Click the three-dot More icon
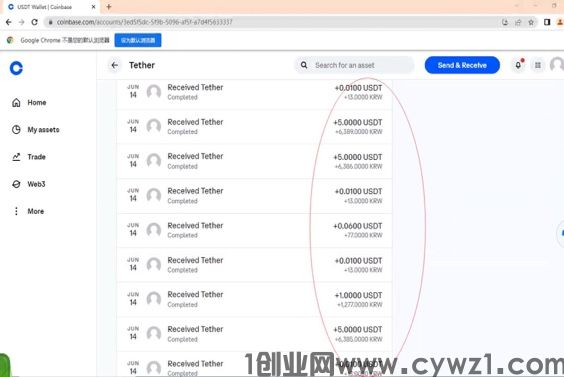Viewport: 564px width, 377px height. pos(16,211)
